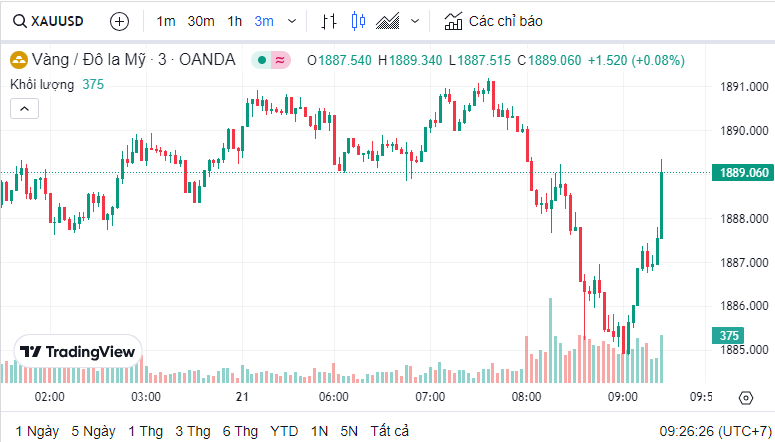Screen dimensions: 775x442
Task: Select the YTD date range
Action: tap(284, 431)
